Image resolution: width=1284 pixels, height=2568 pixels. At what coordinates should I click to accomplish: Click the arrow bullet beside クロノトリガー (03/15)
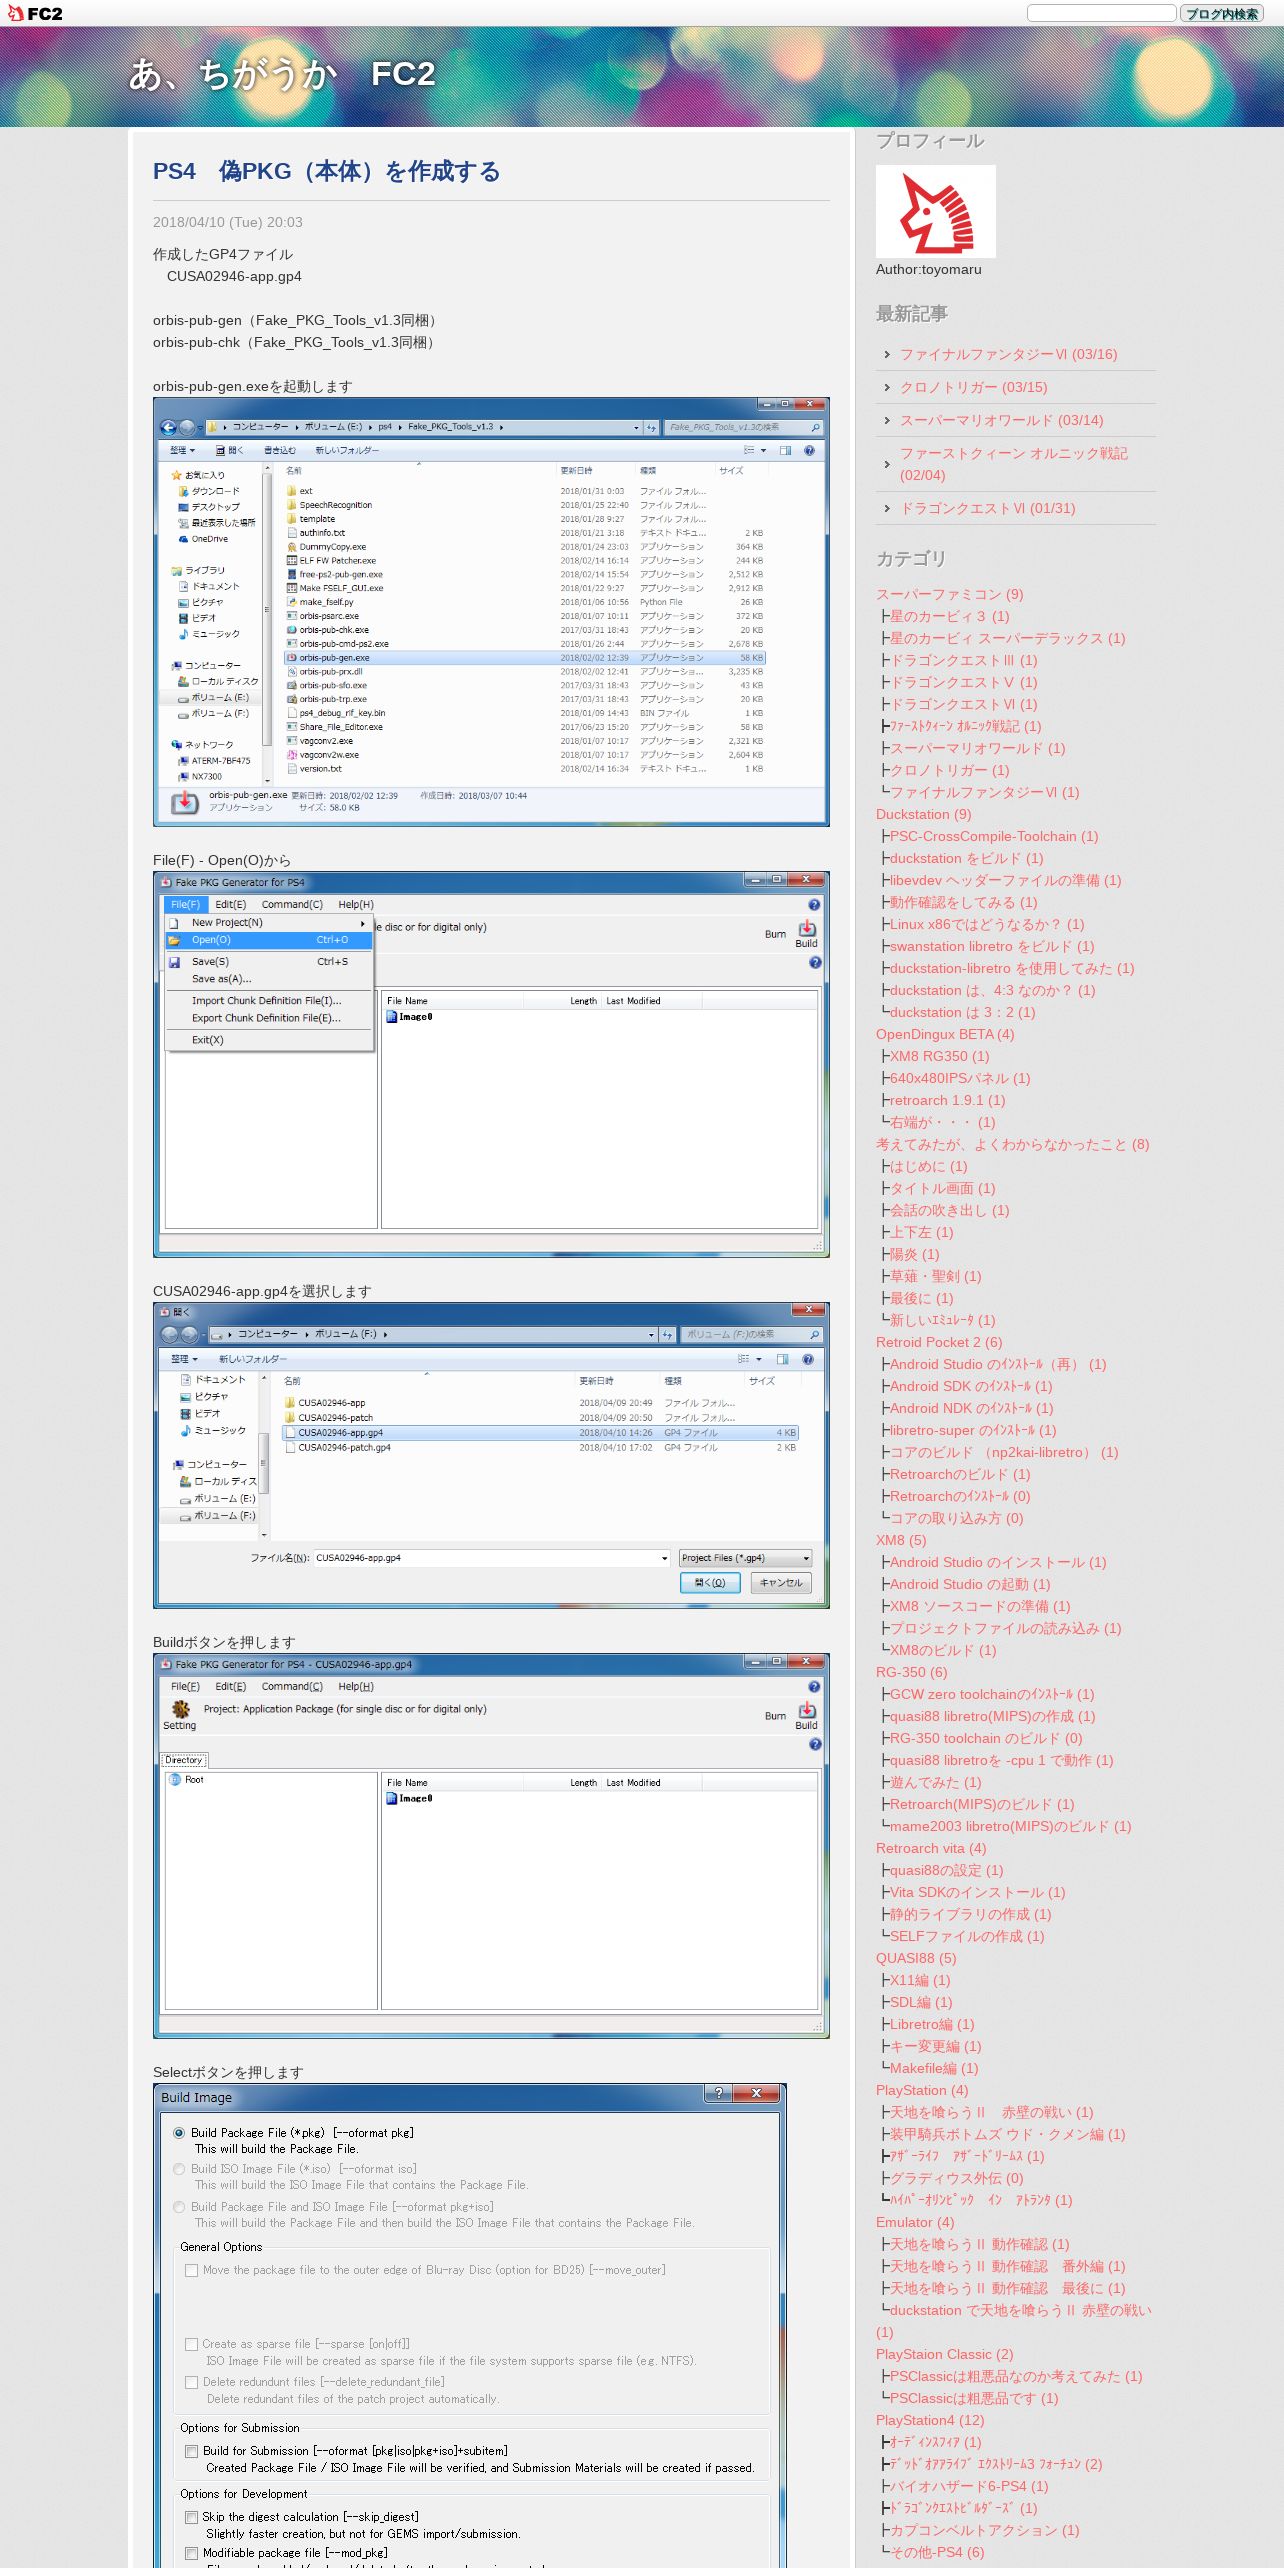(887, 387)
